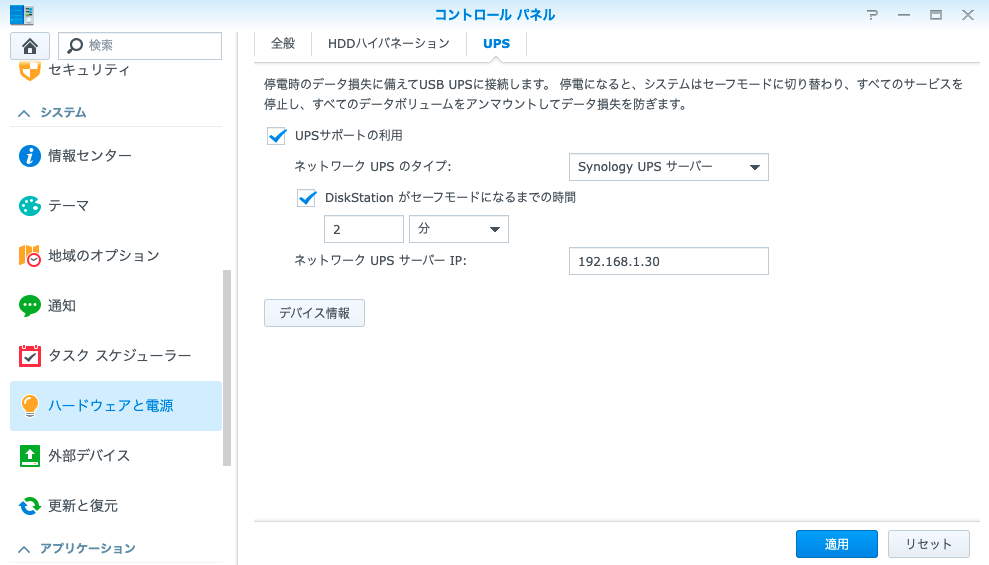Screen dimensions: 989x565
Task: Click the デバイス情報 button
Action: coord(314,313)
